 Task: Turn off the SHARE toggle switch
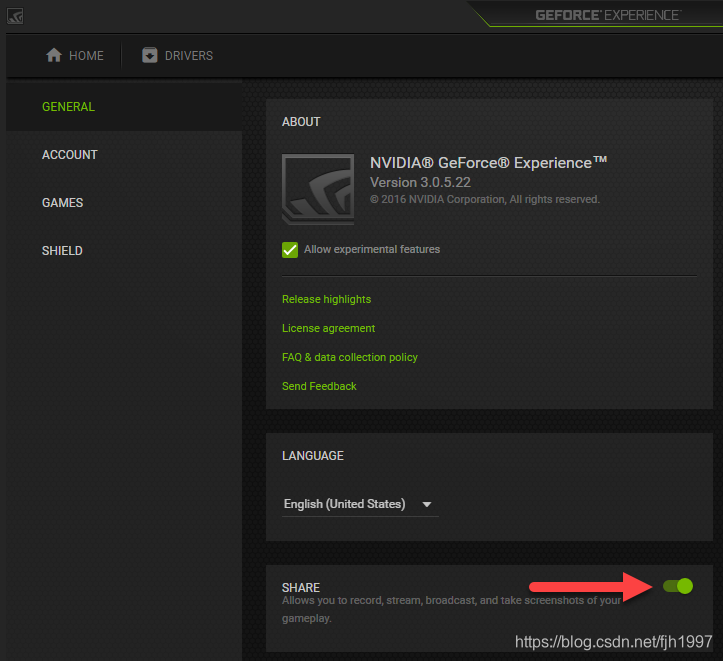pos(678,586)
